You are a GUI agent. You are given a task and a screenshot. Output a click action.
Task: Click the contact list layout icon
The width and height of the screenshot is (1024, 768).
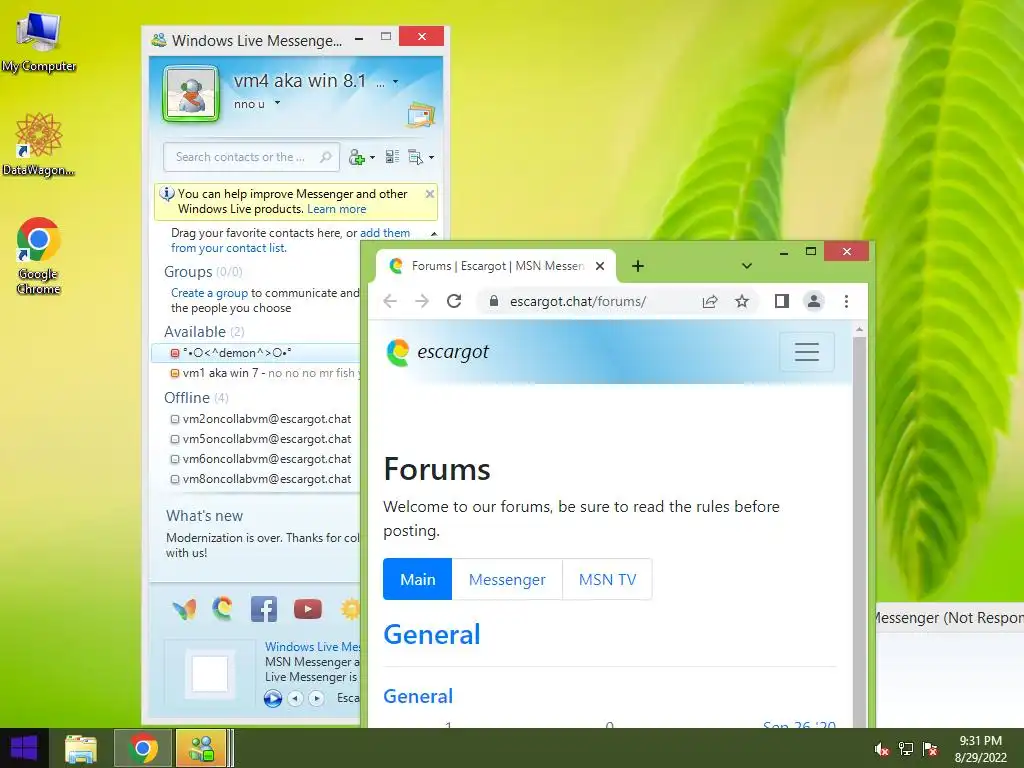tap(392, 157)
